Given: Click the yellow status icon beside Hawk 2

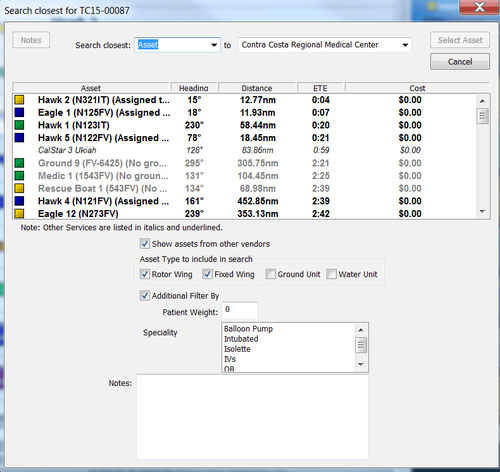Looking at the screenshot, I should click(x=19, y=100).
